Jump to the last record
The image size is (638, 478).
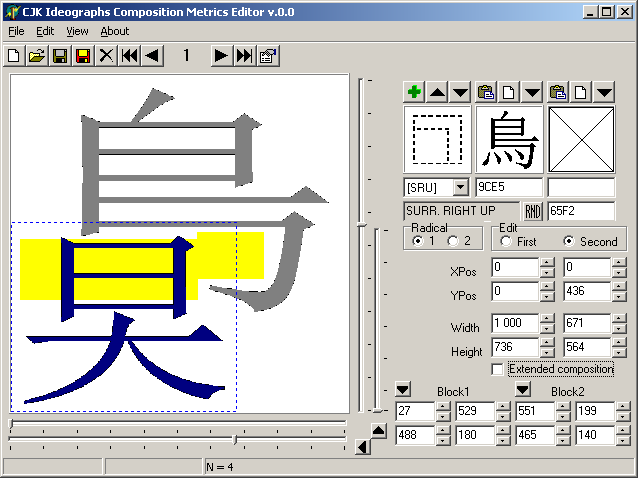(x=244, y=56)
